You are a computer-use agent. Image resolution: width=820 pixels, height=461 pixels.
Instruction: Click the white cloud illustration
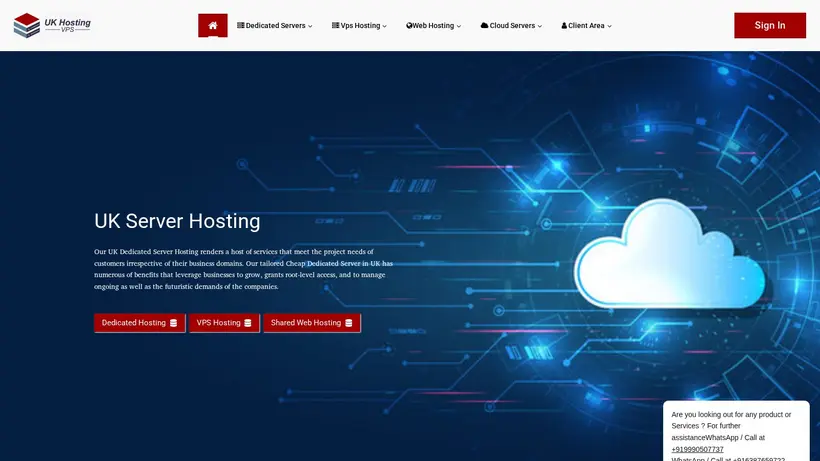[669, 253]
